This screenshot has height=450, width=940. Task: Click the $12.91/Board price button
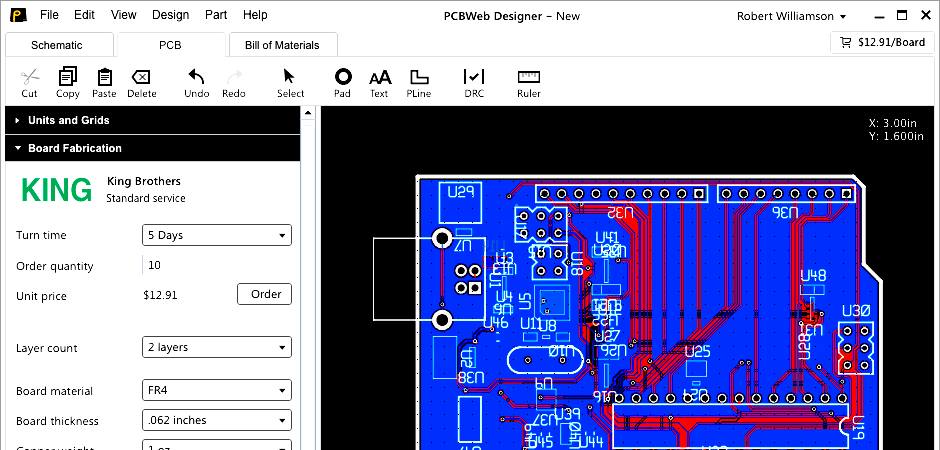coord(882,43)
